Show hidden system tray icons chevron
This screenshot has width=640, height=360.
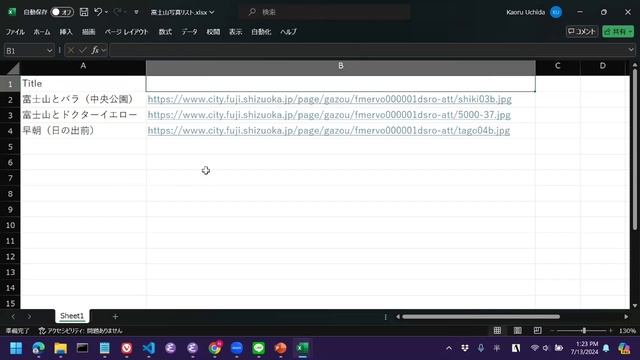(449, 348)
